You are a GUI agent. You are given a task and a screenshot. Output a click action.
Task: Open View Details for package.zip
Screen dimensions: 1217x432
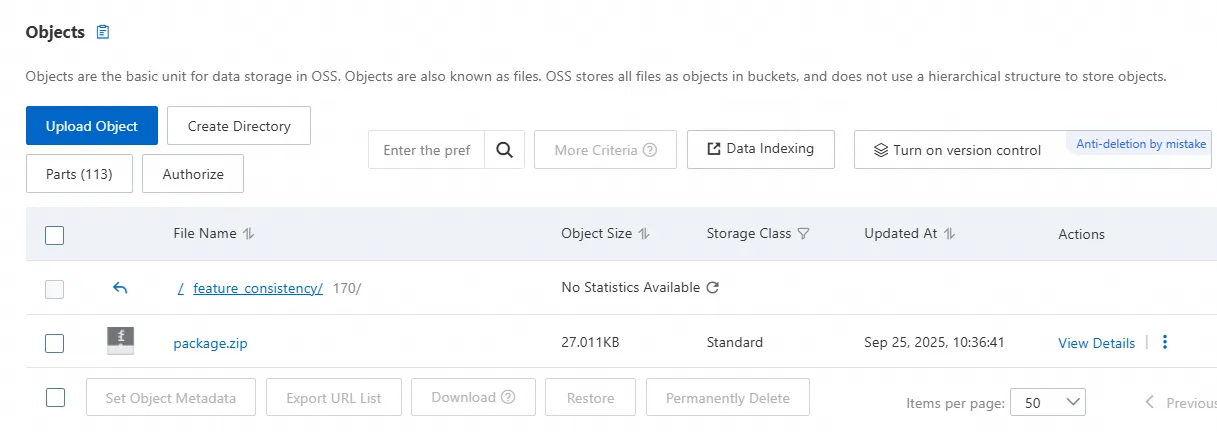coord(1096,343)
